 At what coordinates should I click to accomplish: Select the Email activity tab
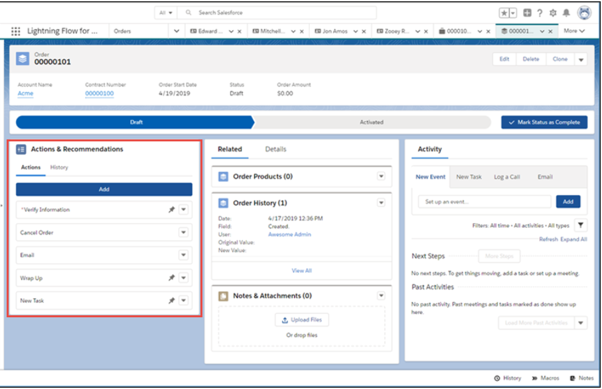point(545,177)
